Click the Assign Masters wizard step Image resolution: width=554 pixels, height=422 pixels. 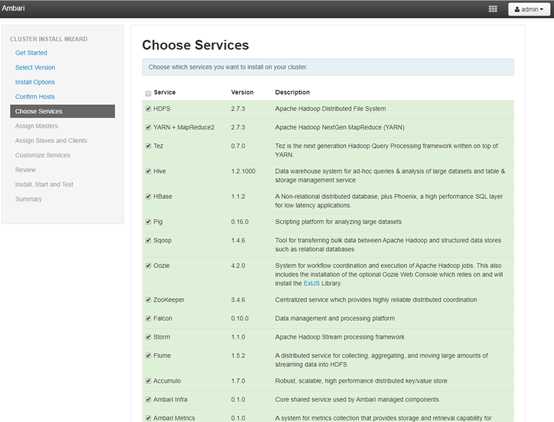[x=36, y=126]
